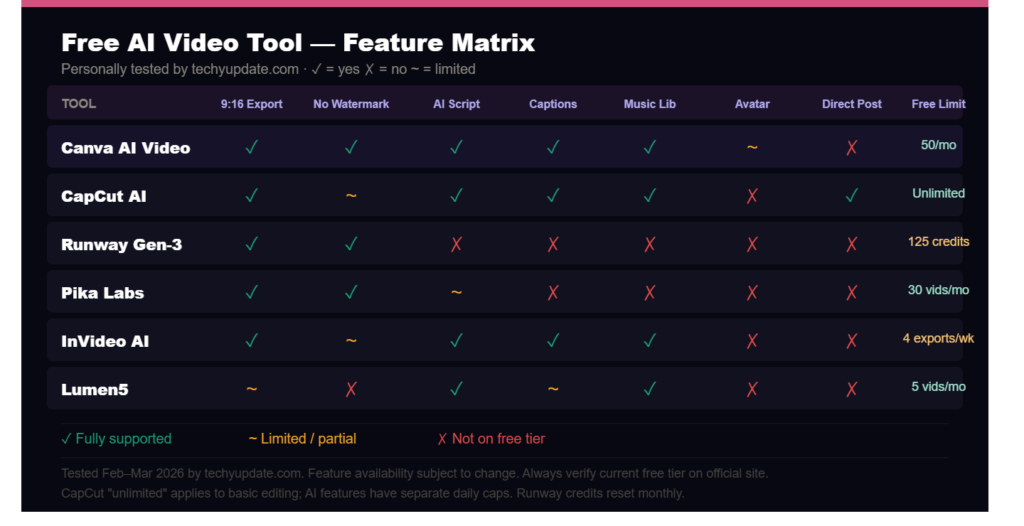Click the Limited / partial legend entry
The image size is (1024, 526).
coord(302,439)
